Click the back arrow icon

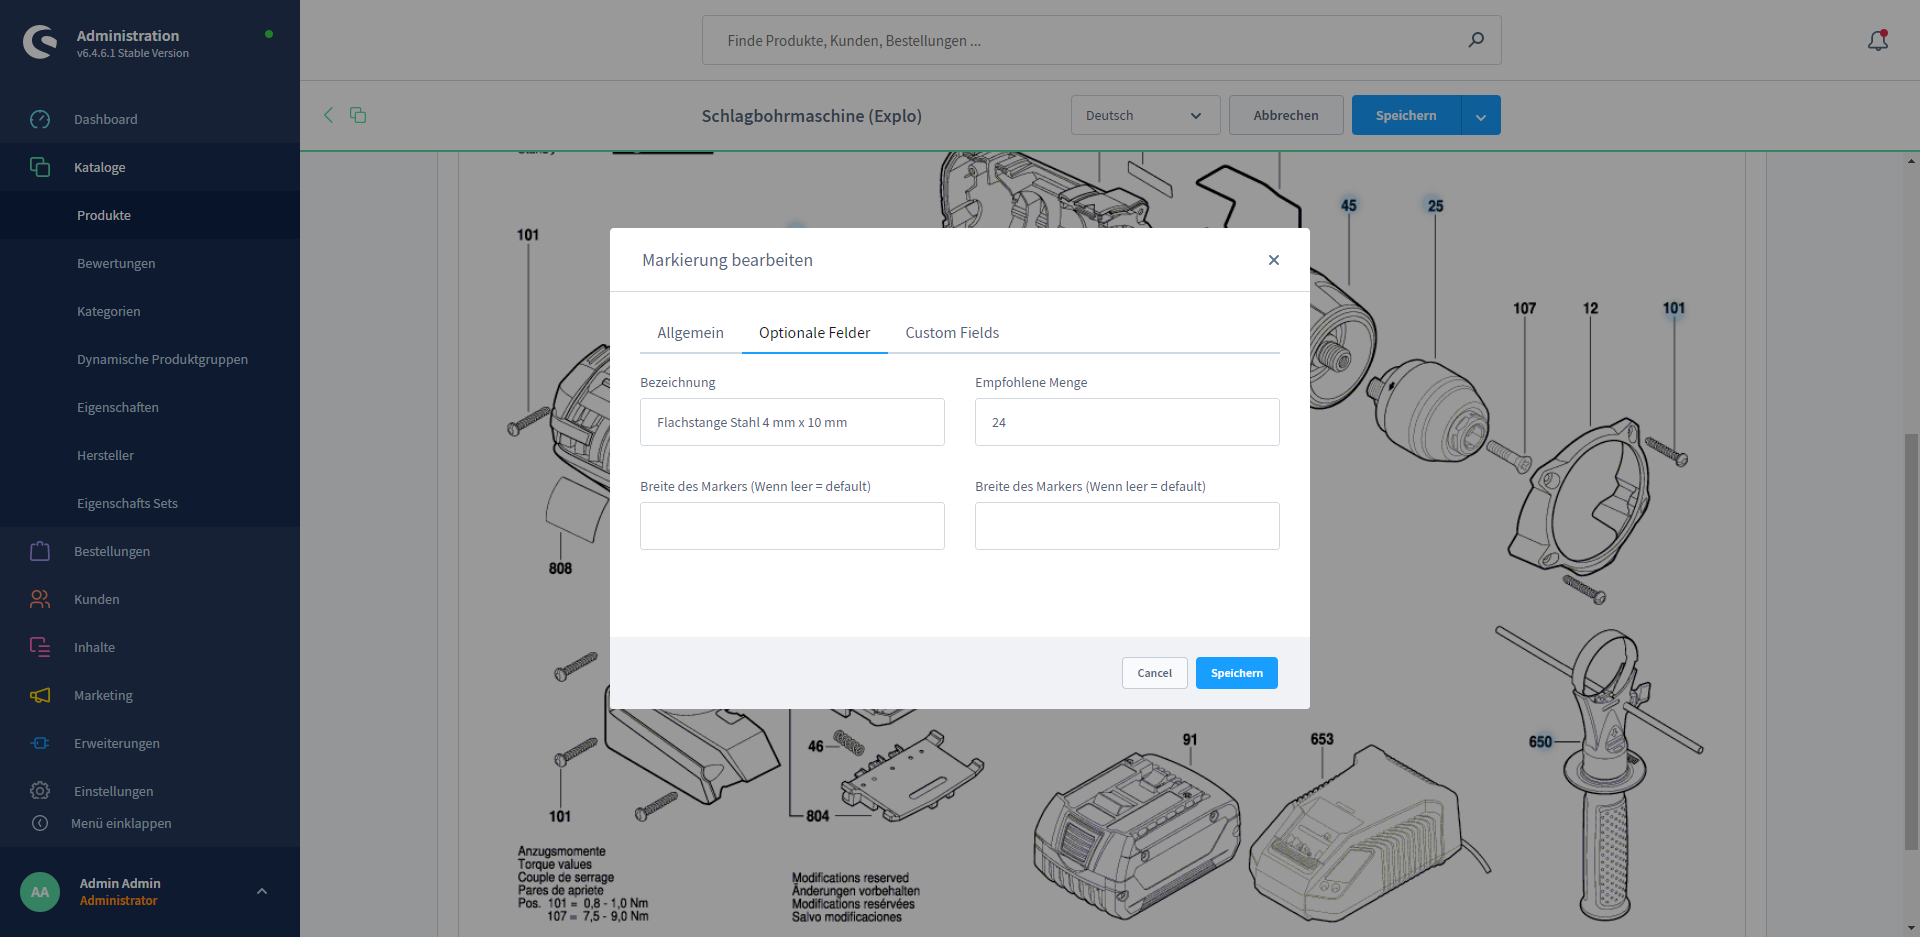click(328, 115)
